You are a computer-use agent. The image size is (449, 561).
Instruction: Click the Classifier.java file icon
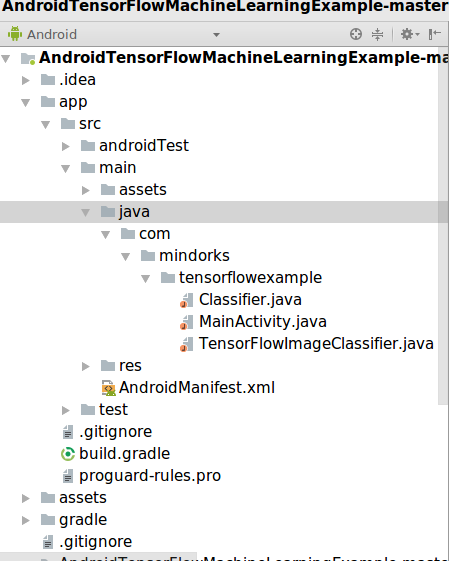point(186,300)
